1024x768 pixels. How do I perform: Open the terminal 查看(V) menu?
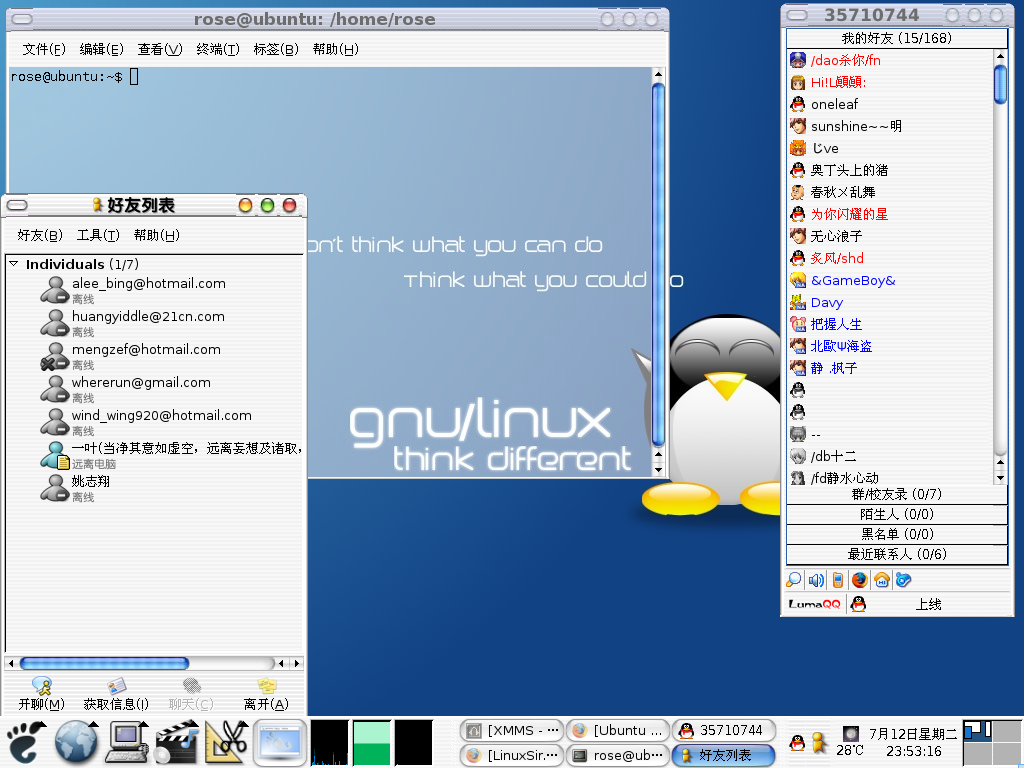(x=160, y=49)
